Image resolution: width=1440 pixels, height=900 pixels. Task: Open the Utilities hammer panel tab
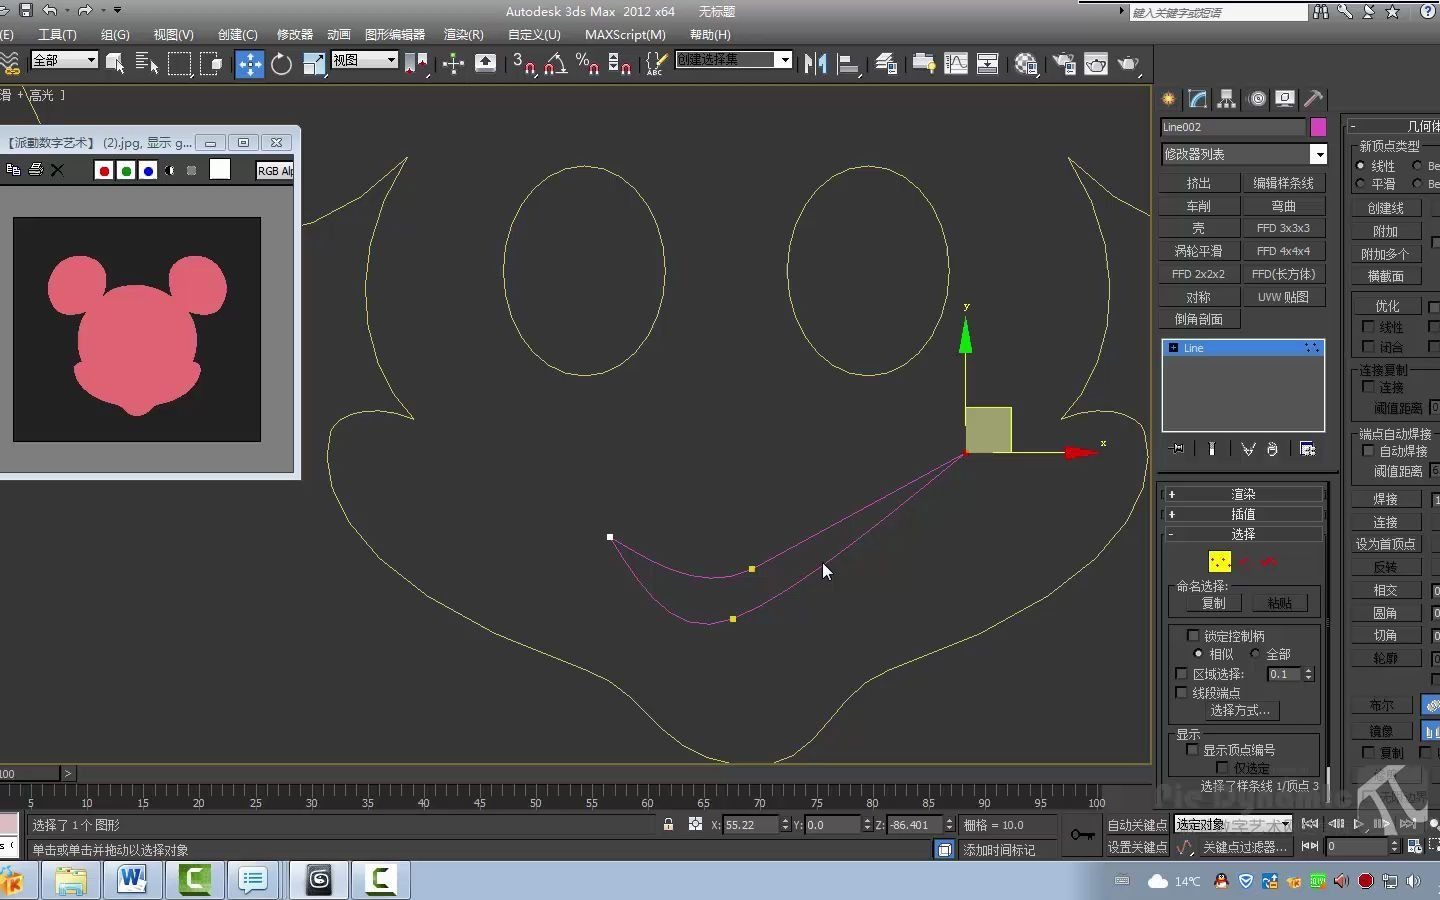coord(1313,99)
